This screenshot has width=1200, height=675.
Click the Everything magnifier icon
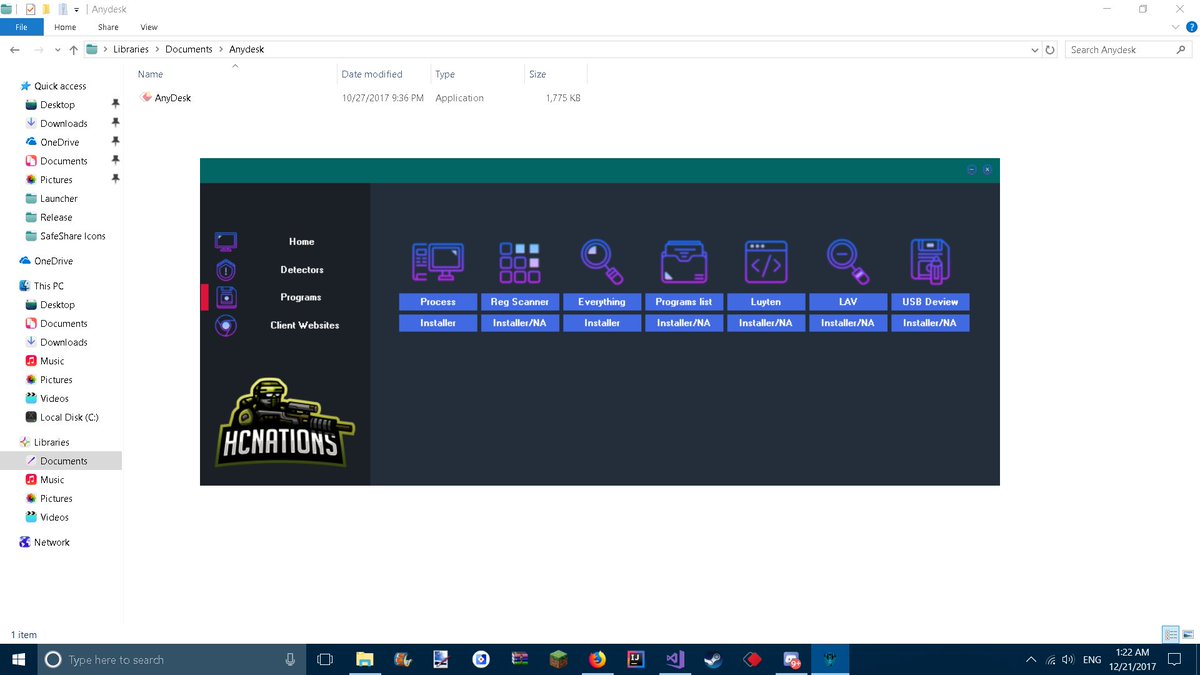click(x=602, y=262)
